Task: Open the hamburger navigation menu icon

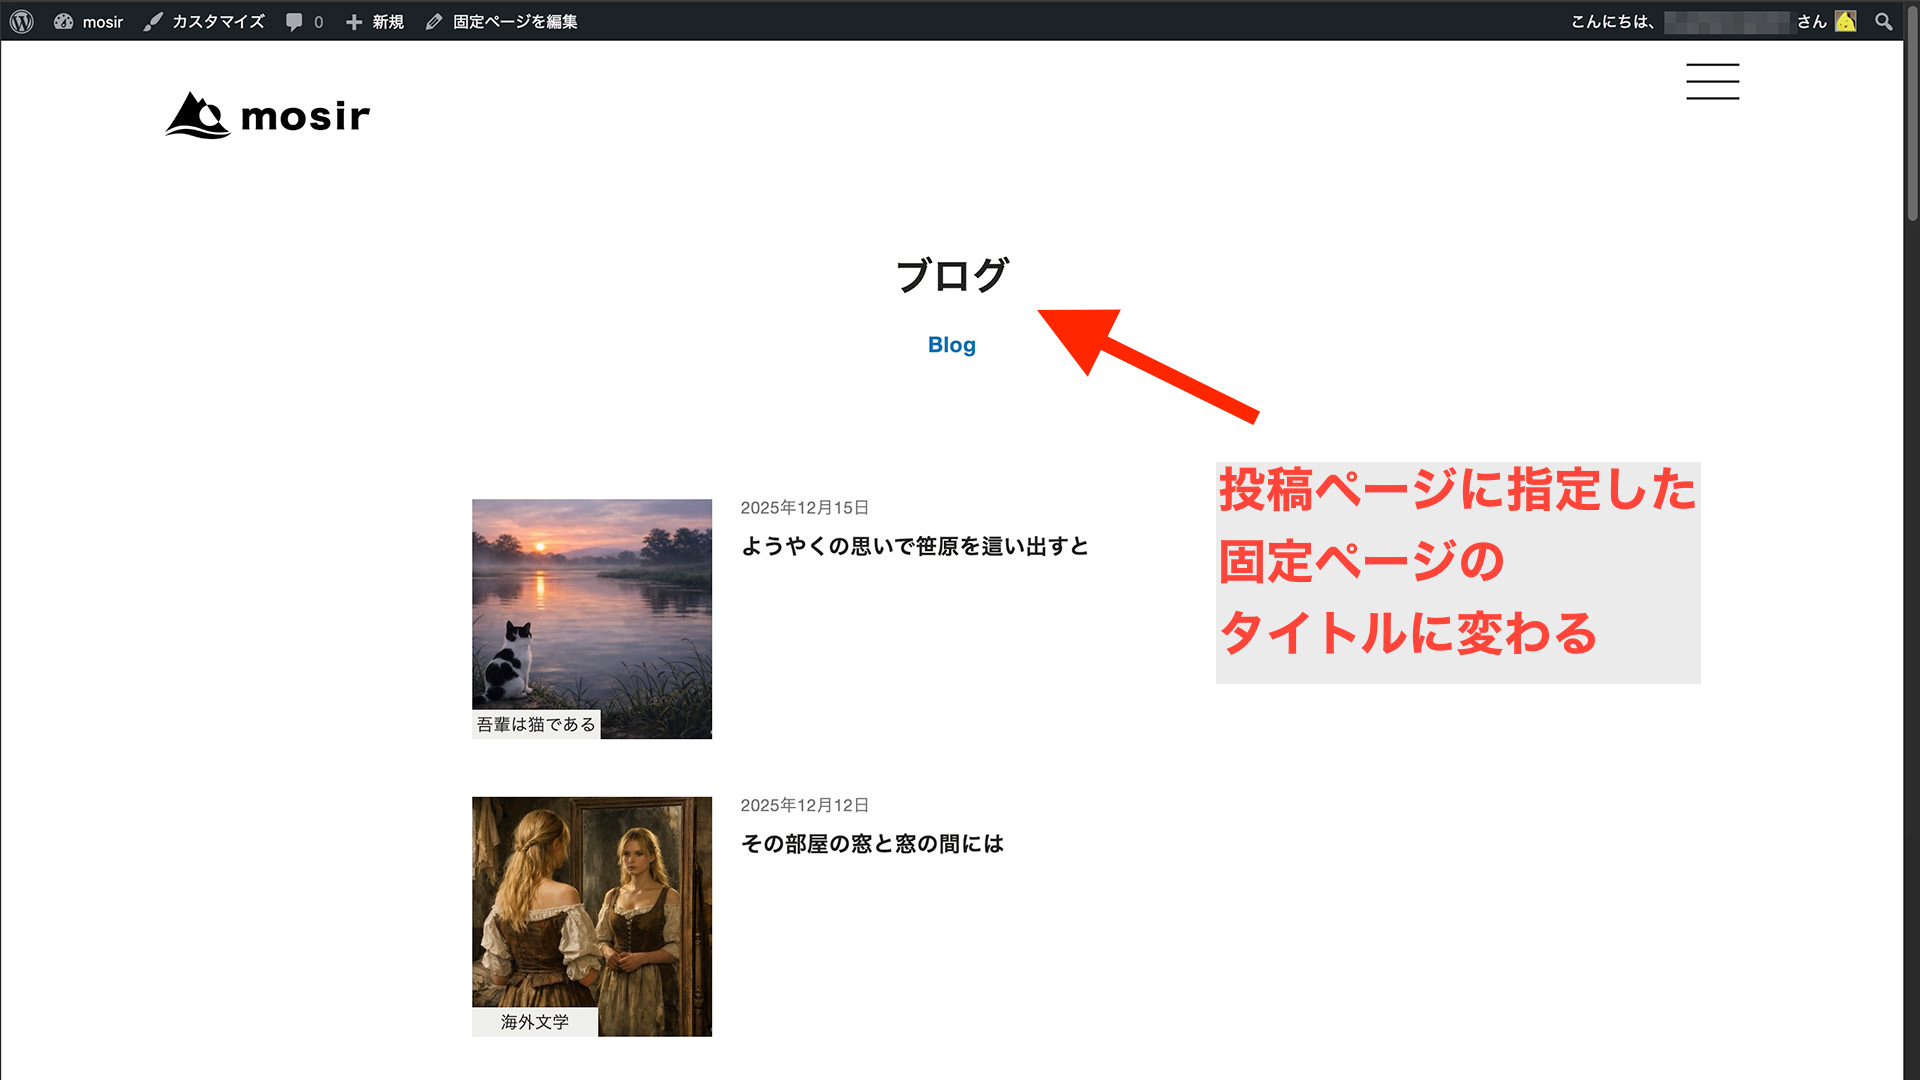Action: 1712,82
